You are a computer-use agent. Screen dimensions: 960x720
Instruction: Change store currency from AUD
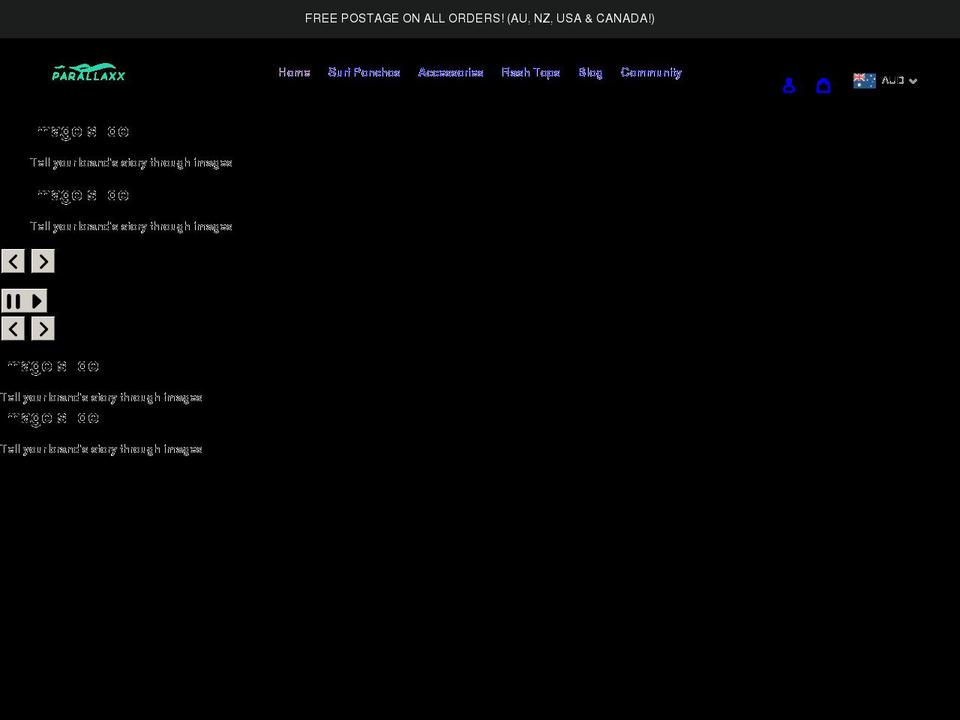pyautogui.click(x=893, y=80)
